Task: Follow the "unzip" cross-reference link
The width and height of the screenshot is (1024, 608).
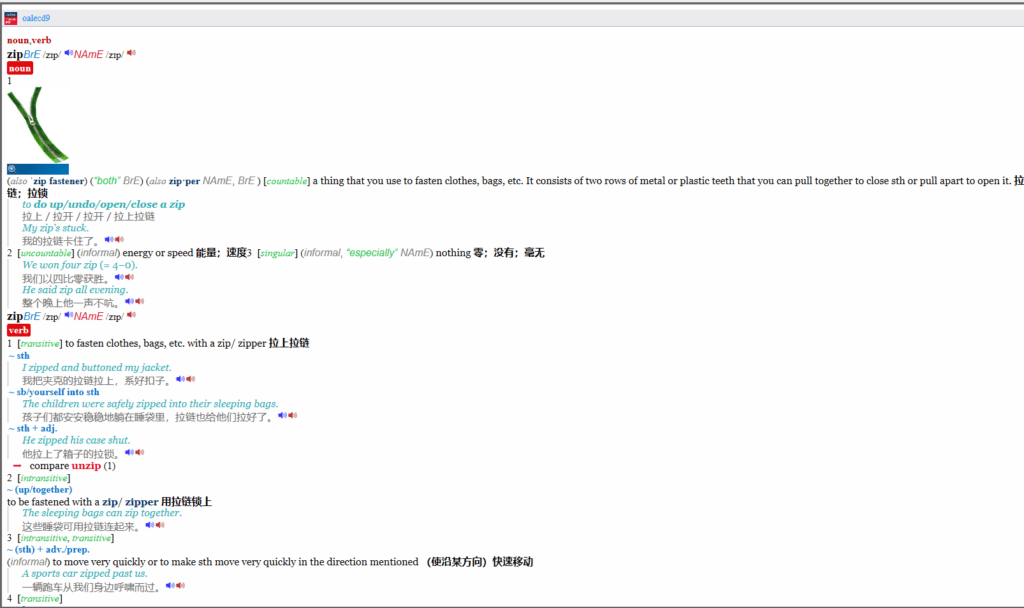Action: (86, 466)
